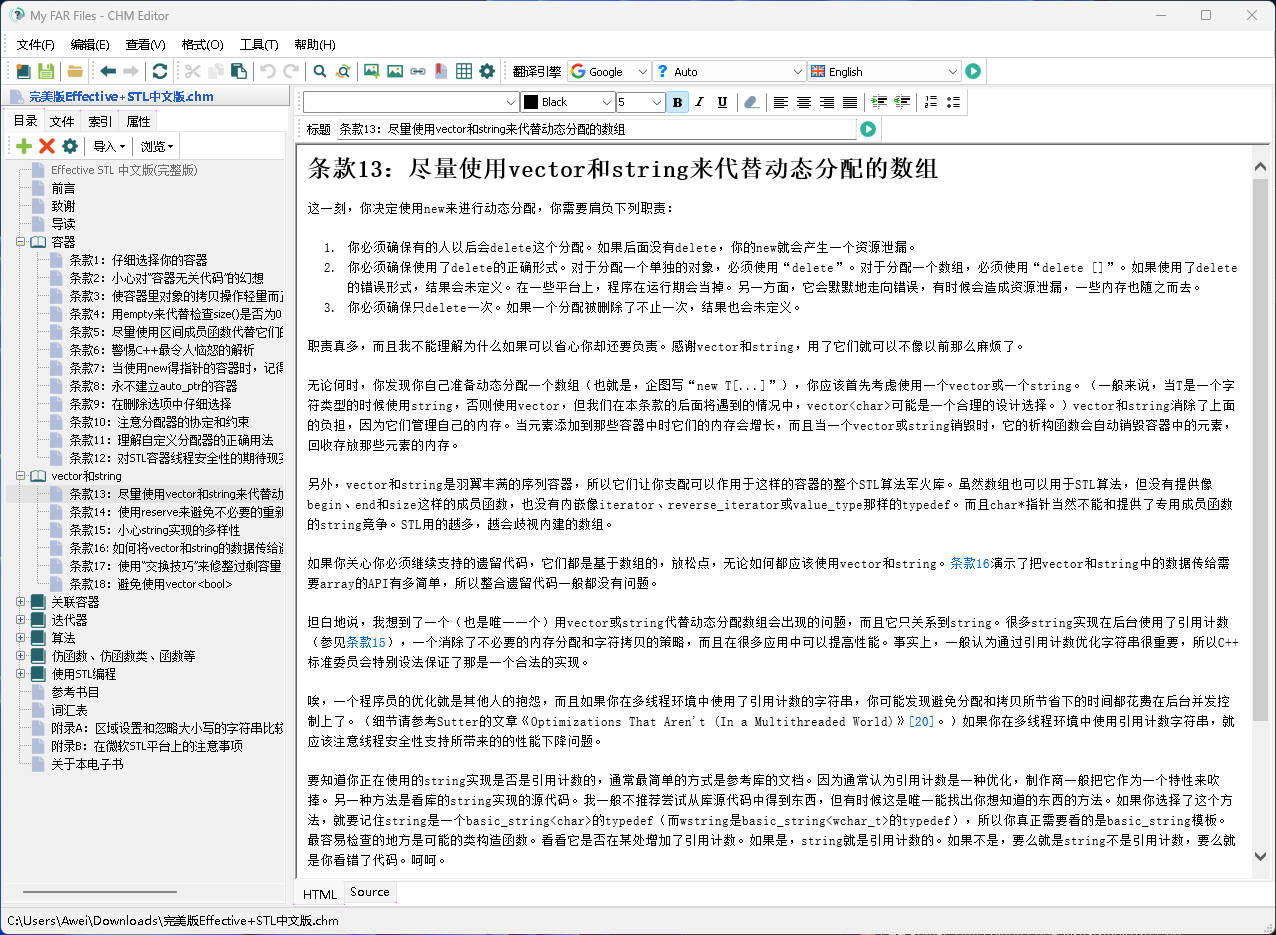Center align the text
Viewport: 1276px width, 935px height.
pyautogui.click(x=804, y=102)
